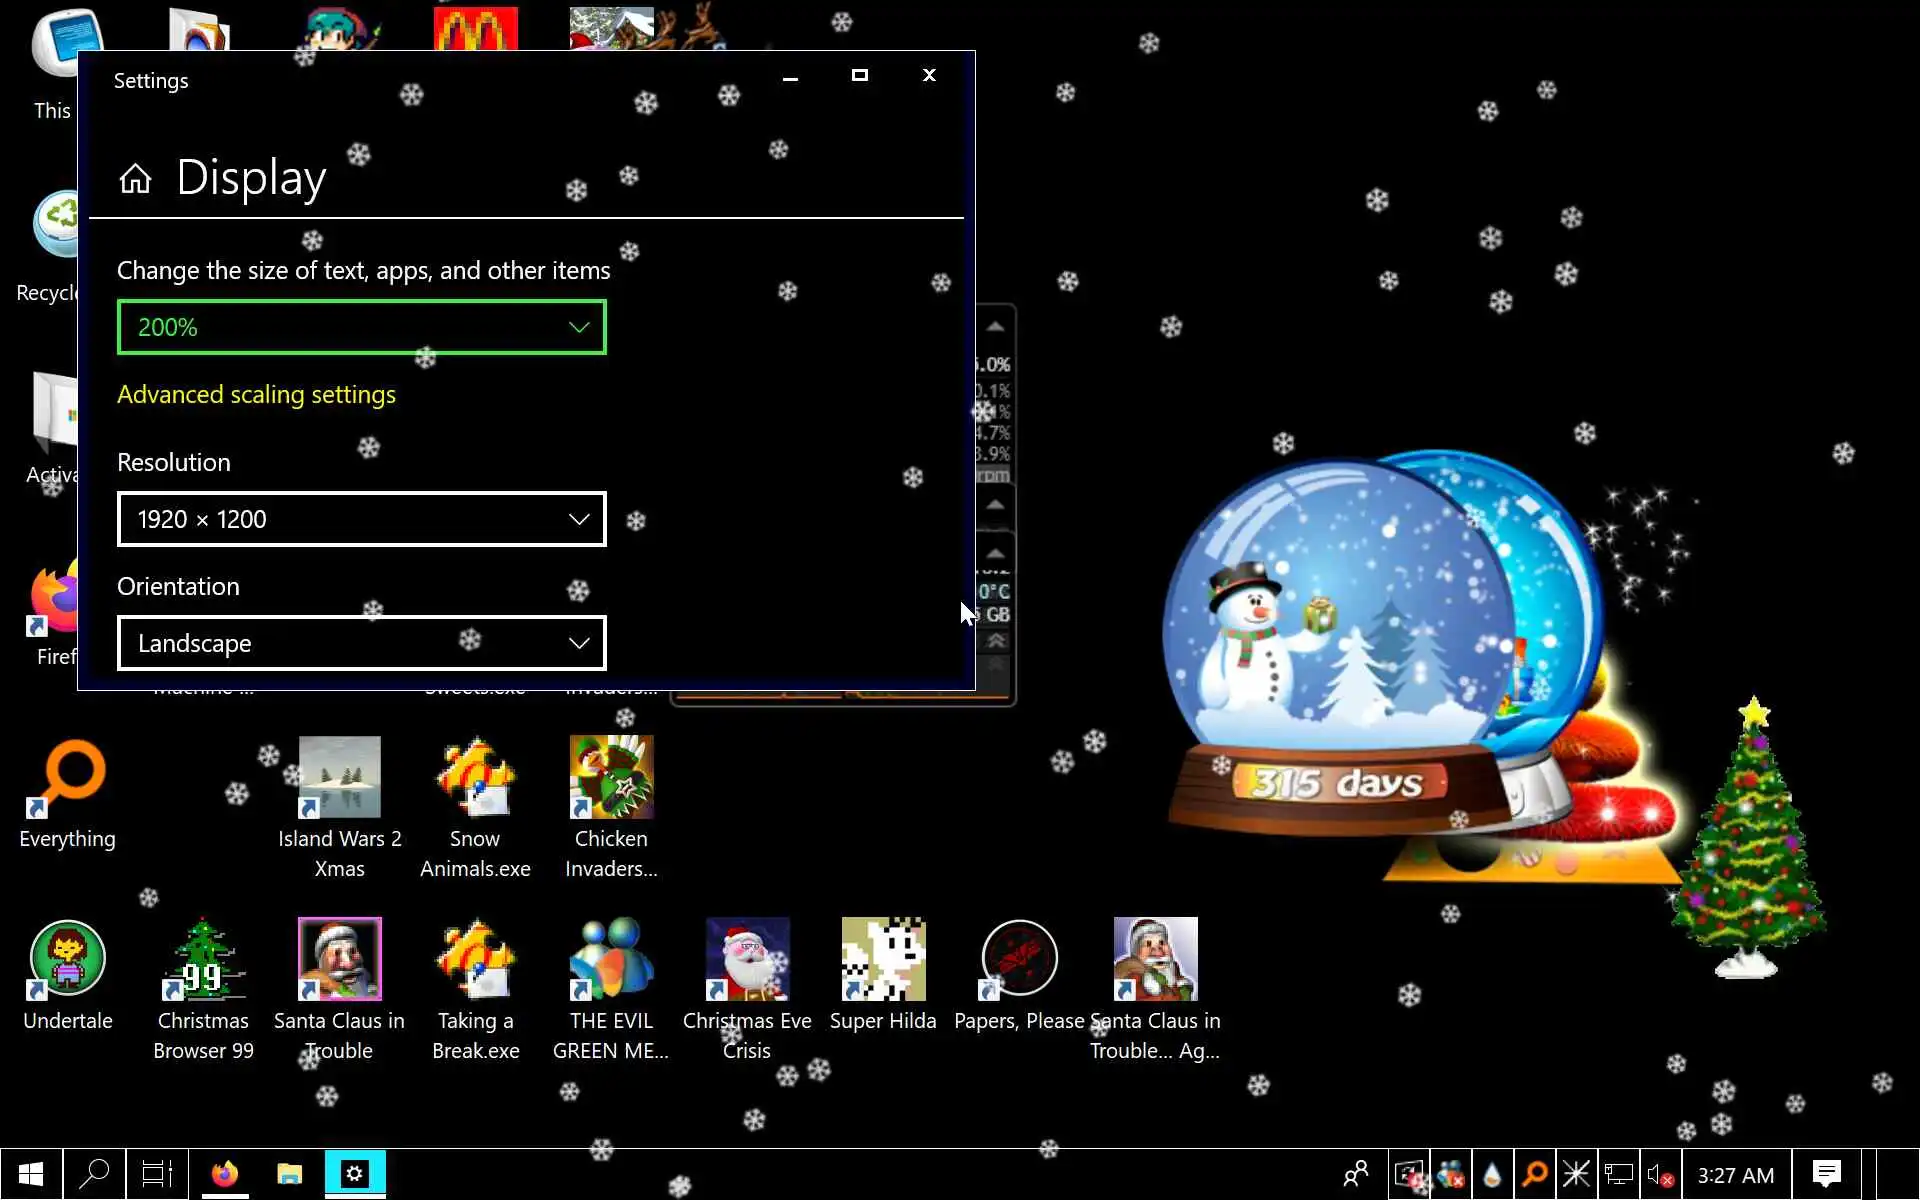The image size is (1920, 1200).
Task: Launch Christmas Browser 99 icon
Action: (203, 959)
